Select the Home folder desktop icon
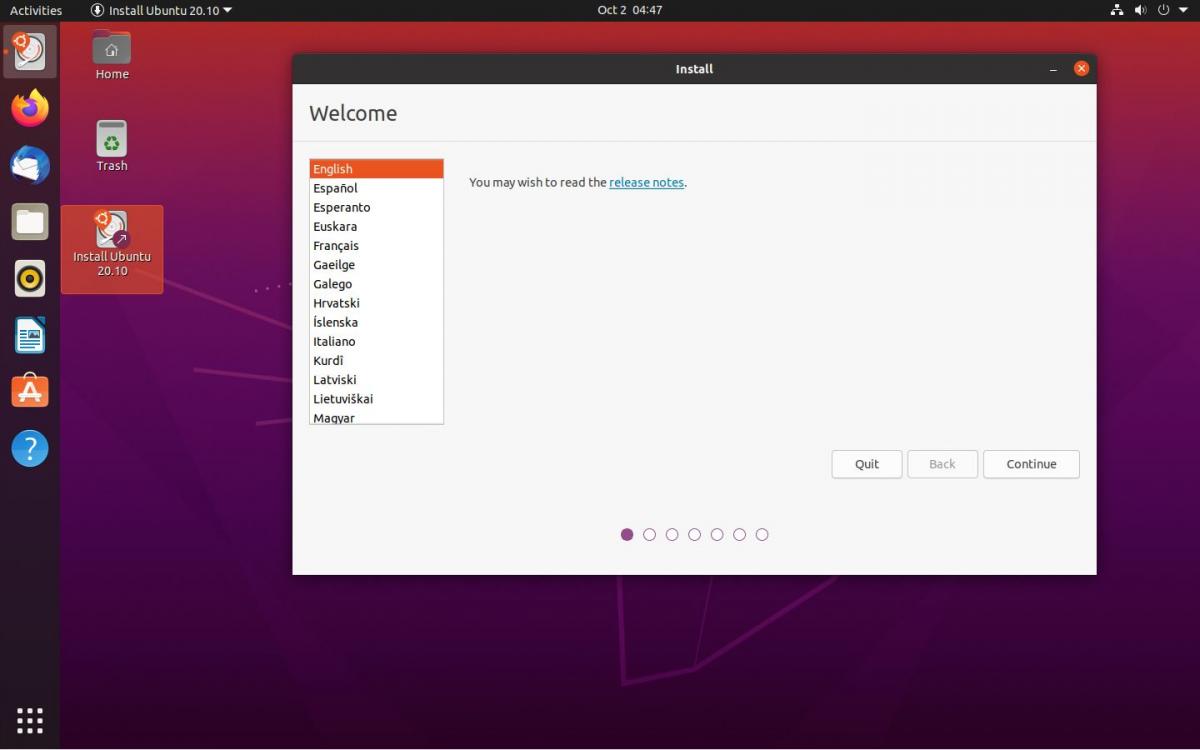This screenshot has width=1200, height=750. coord(112,54)
